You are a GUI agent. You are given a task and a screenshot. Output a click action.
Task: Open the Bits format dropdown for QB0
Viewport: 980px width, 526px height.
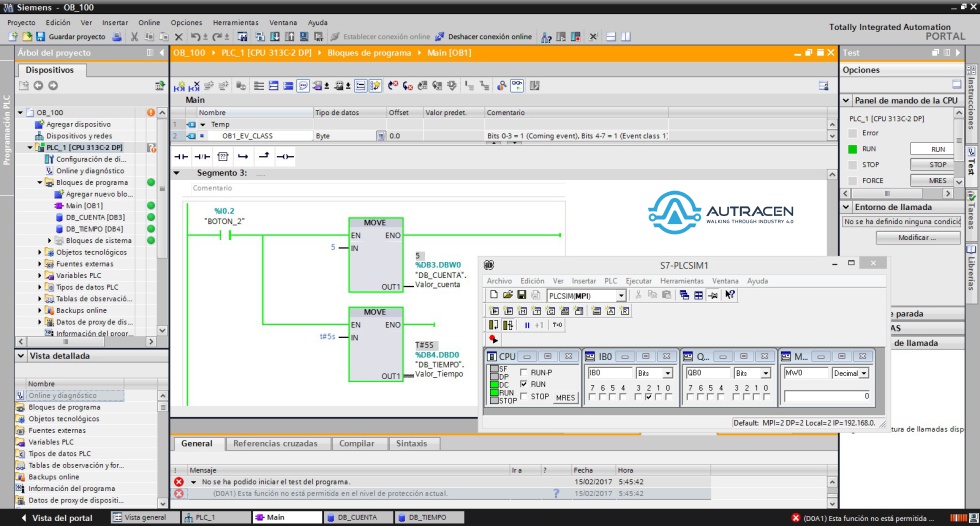pos(766,373)
